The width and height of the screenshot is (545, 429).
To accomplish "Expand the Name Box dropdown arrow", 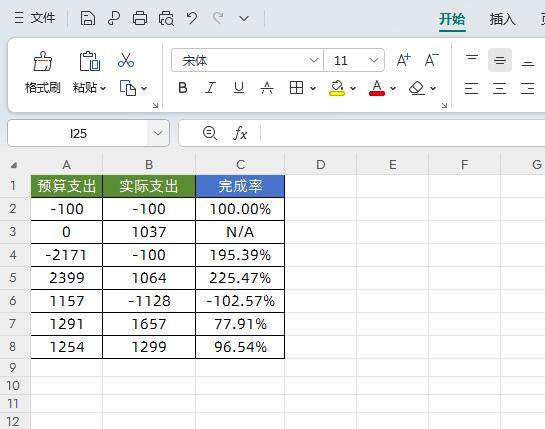I will [x=158, y=133].
